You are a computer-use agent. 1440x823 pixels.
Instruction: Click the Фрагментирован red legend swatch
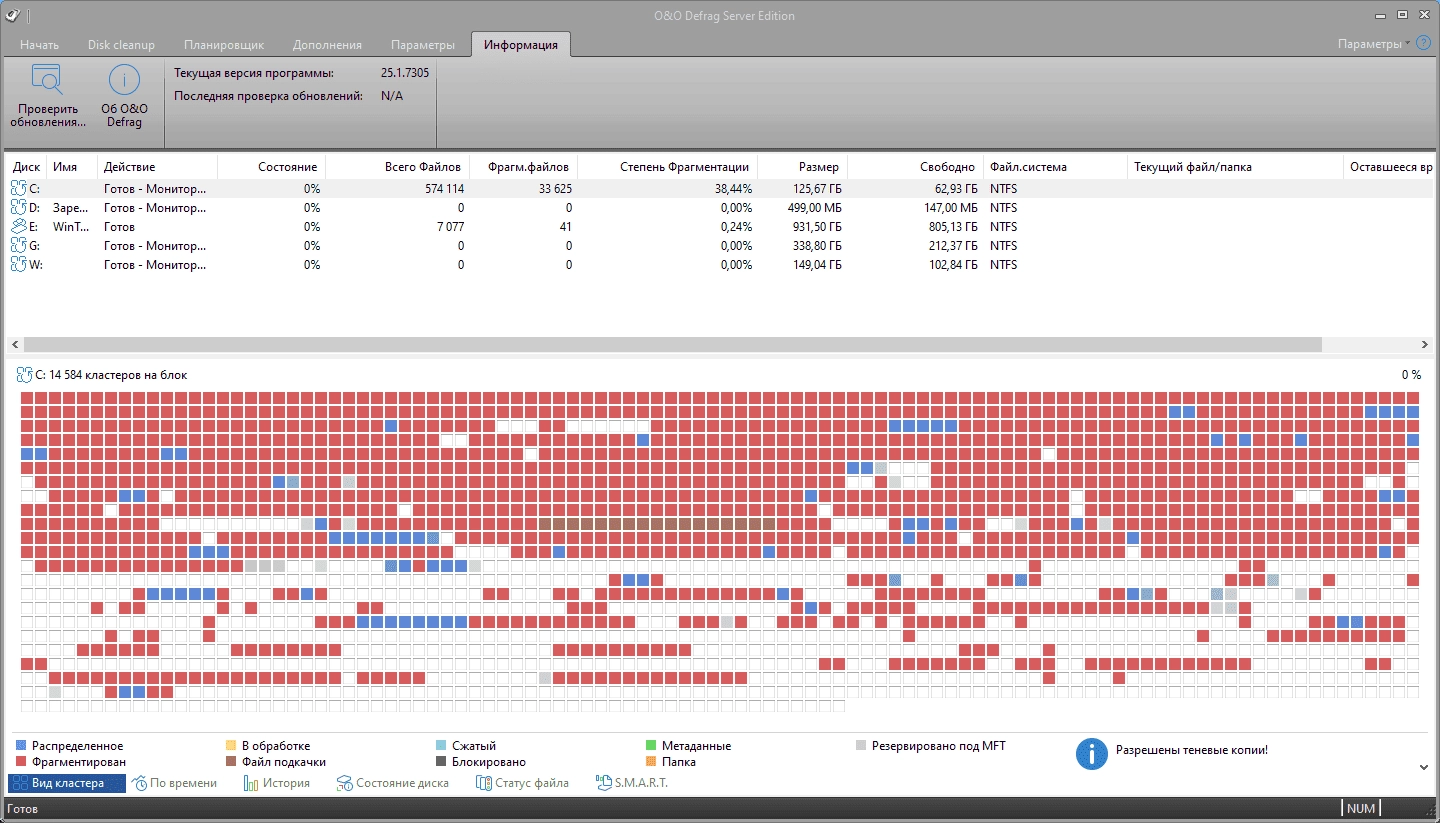[x=21, y=762]
